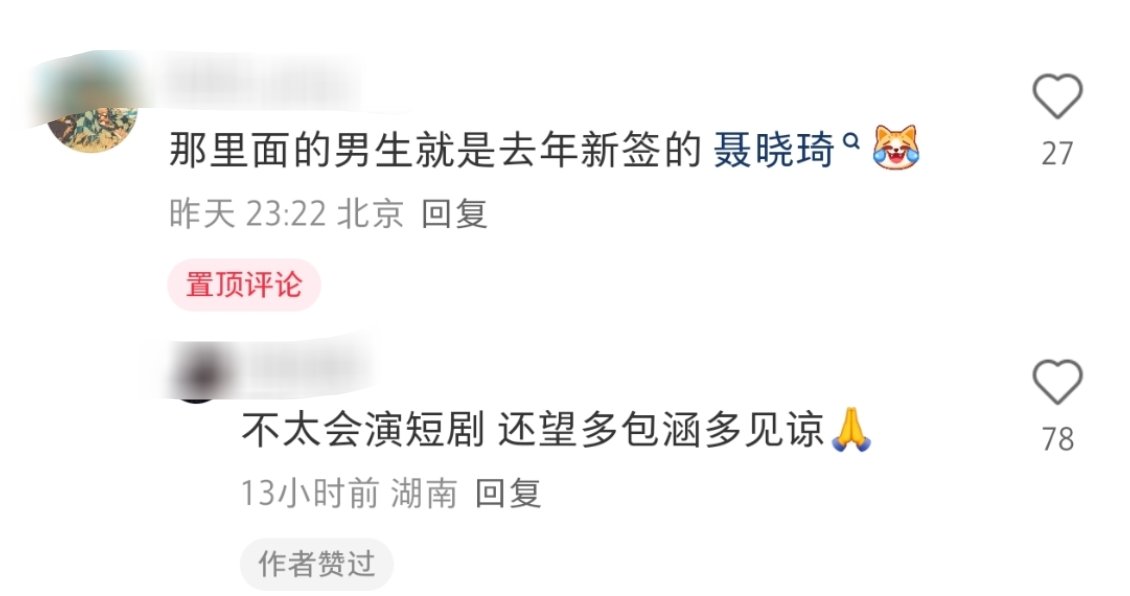Tap the search magnifier beside 聂晓琦
1130x596 pixels.
851,141
